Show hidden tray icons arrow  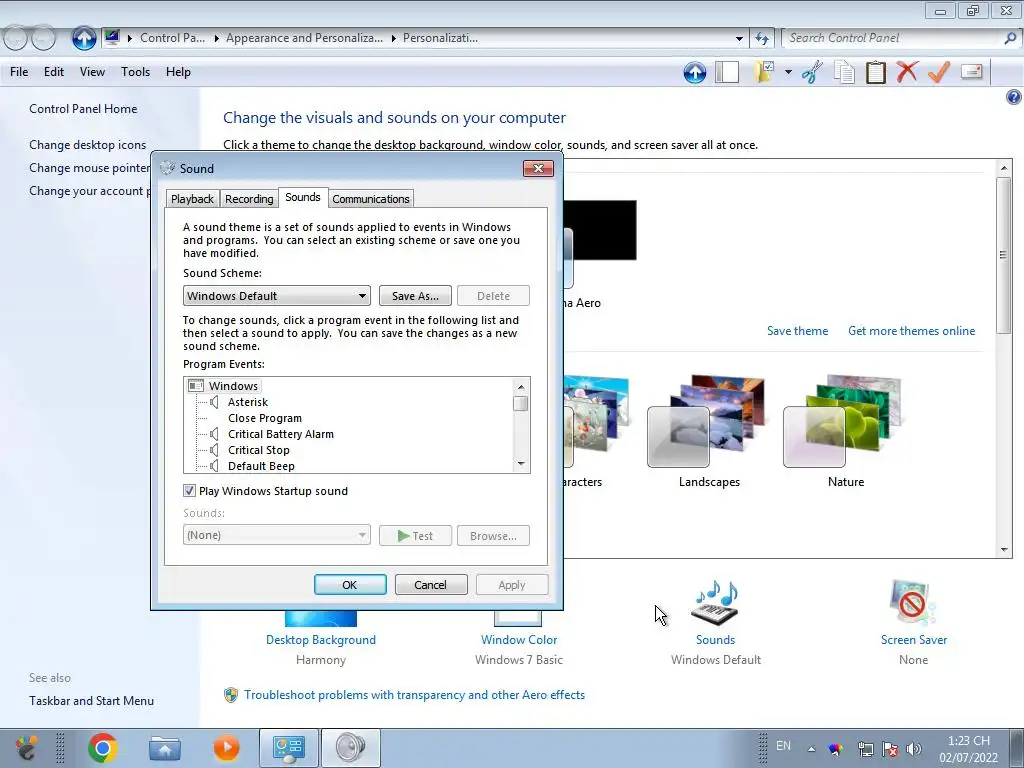pyautogui.click(x=811, y=749)
